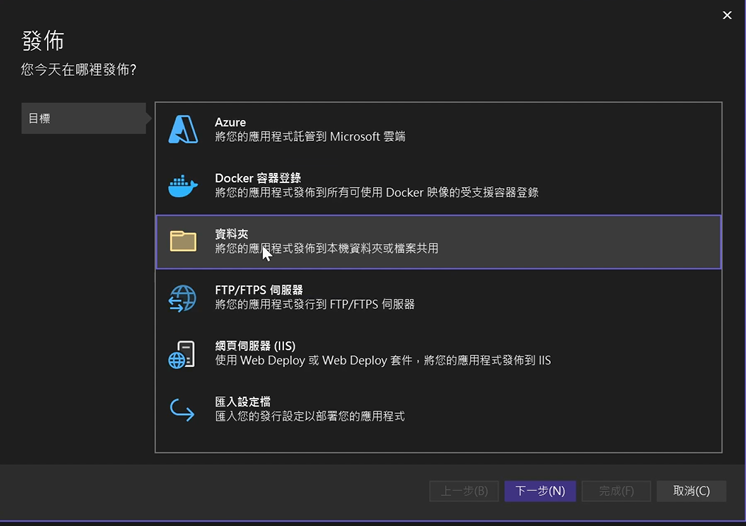Screen dimensions: 746x526
Task: Select 網頁伺服器 (IIS) option
Action: coord(255,346)
